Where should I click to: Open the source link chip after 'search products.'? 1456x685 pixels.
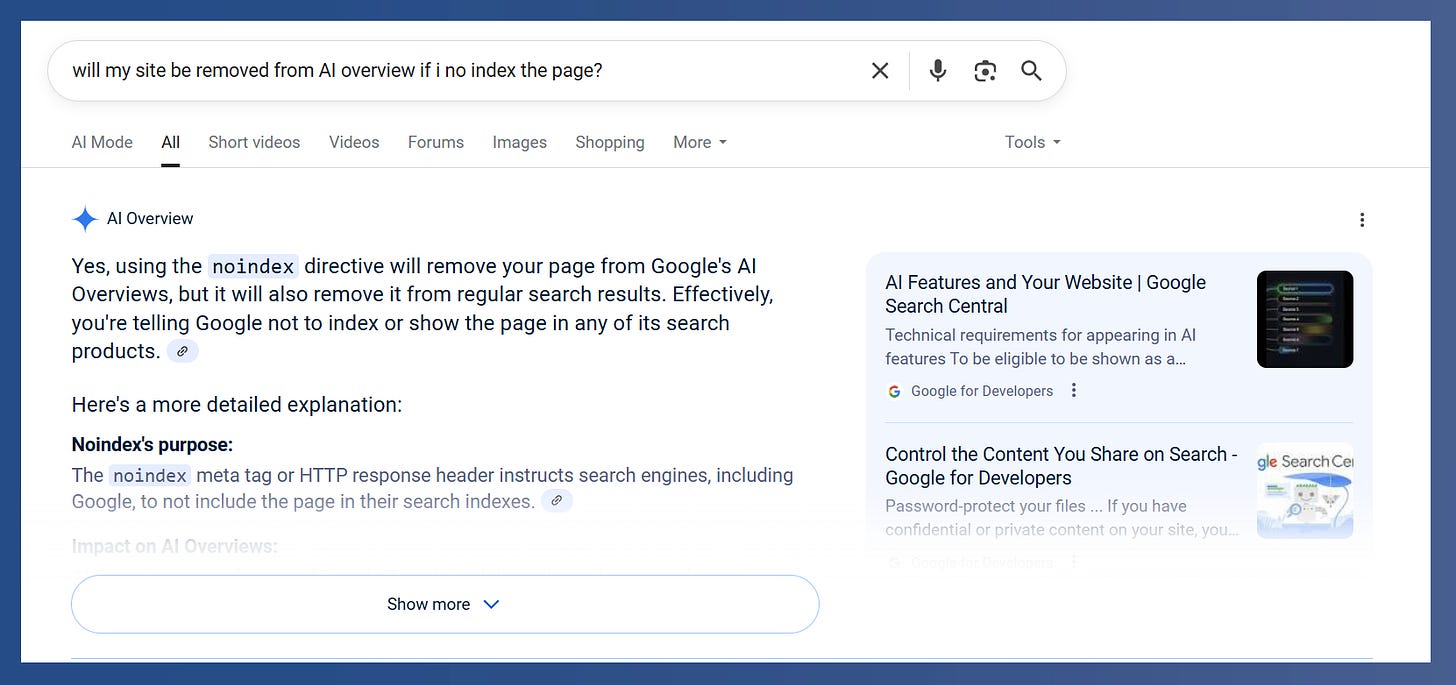(x=182, y=352)
